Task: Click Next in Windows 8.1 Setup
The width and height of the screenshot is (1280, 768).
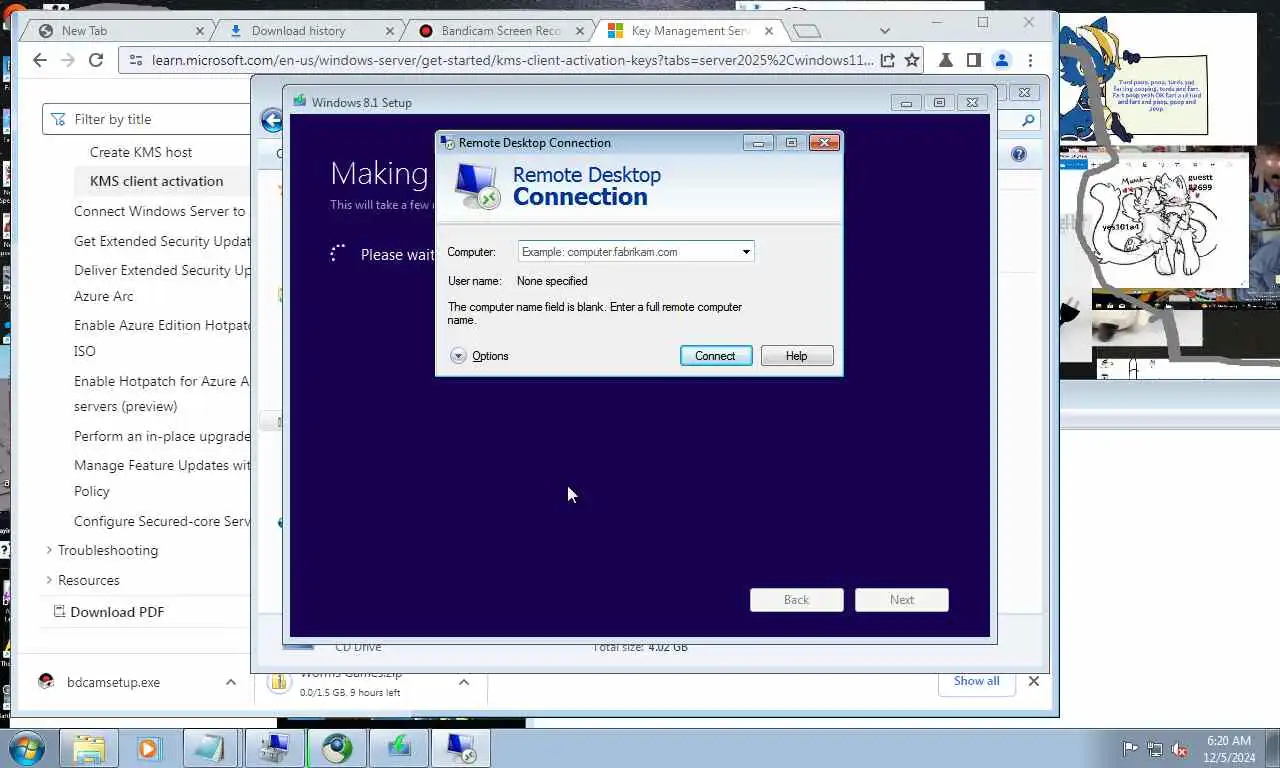Action: click(x=902, y=600)
